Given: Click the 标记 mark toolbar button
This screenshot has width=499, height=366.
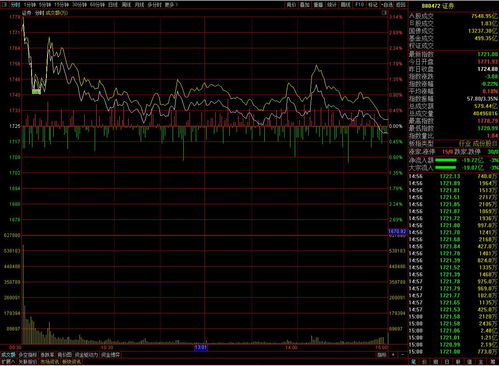Looking at the screenshot, I should 373,5.
